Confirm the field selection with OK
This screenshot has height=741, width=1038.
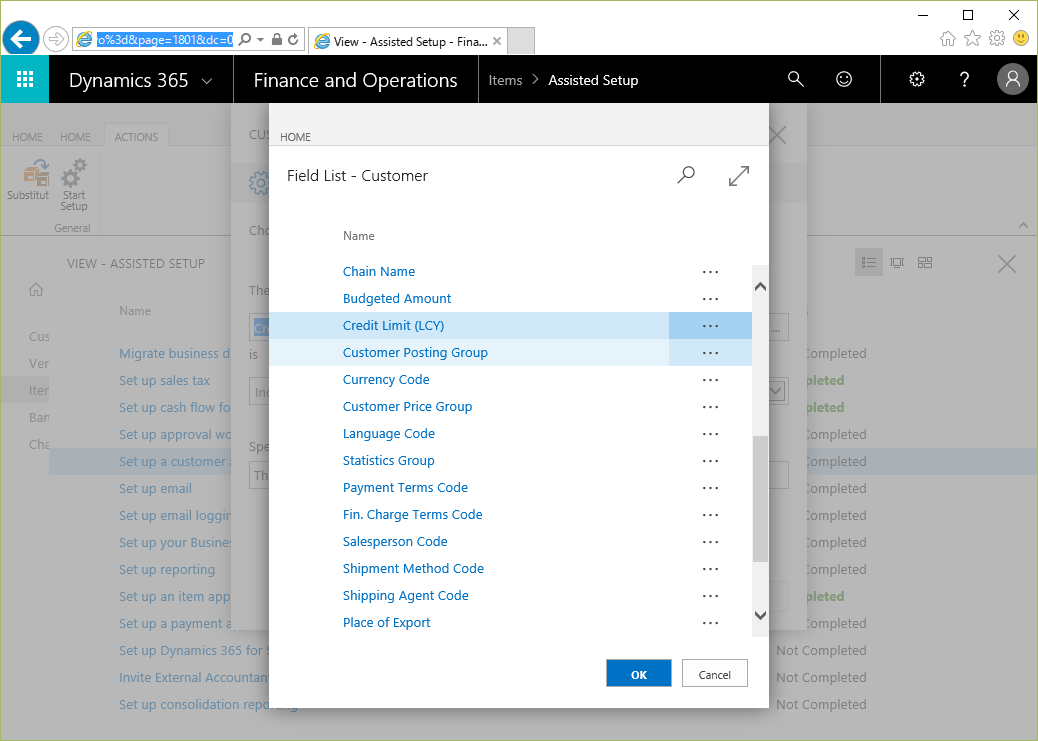(x=638, y=673)
